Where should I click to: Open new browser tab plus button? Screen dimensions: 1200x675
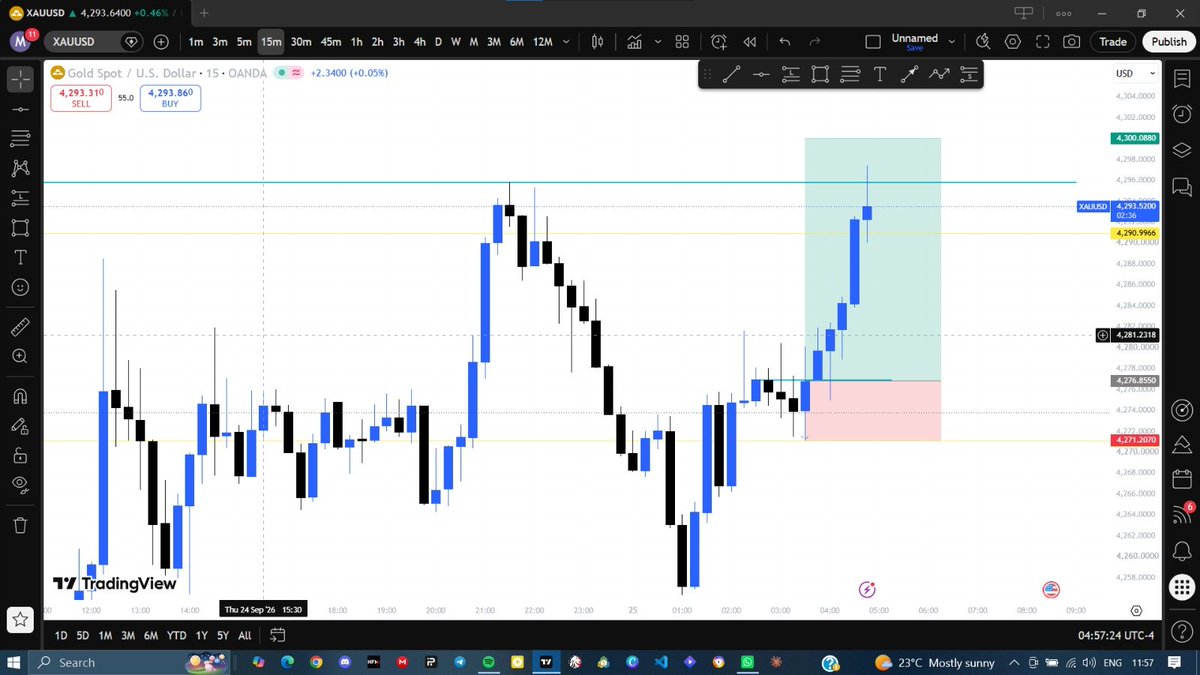pyautogui.click(x=204, y=13)
